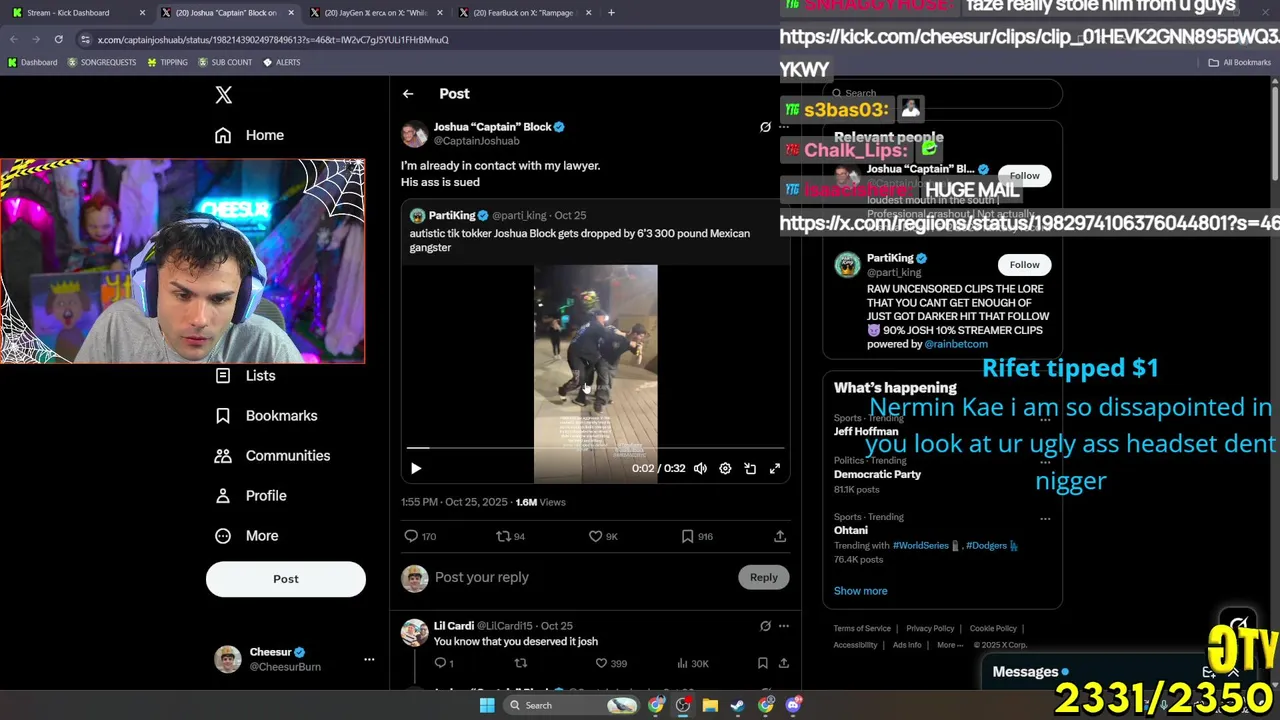
Task: Open File Explorer from taskbar
Action: (x=710, y=705)
